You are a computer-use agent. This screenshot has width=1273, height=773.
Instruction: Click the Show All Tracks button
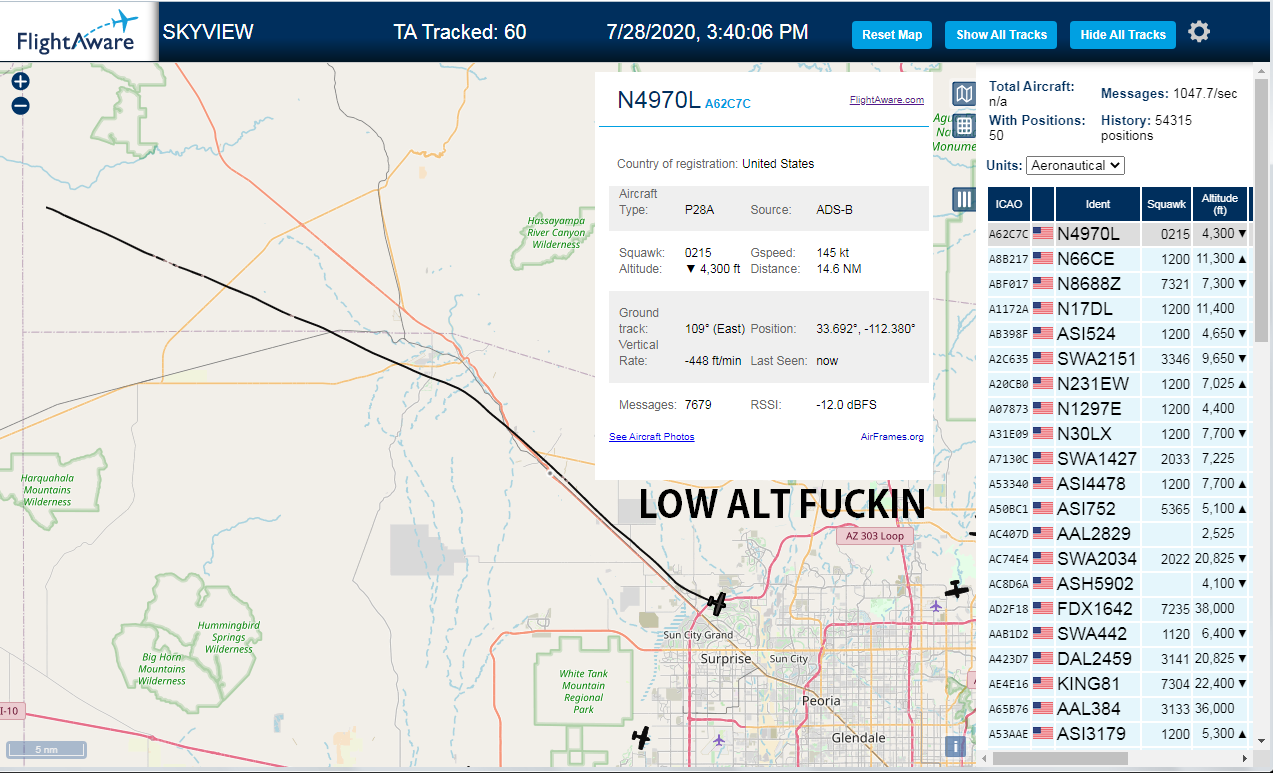click(x=1001, y=34)
